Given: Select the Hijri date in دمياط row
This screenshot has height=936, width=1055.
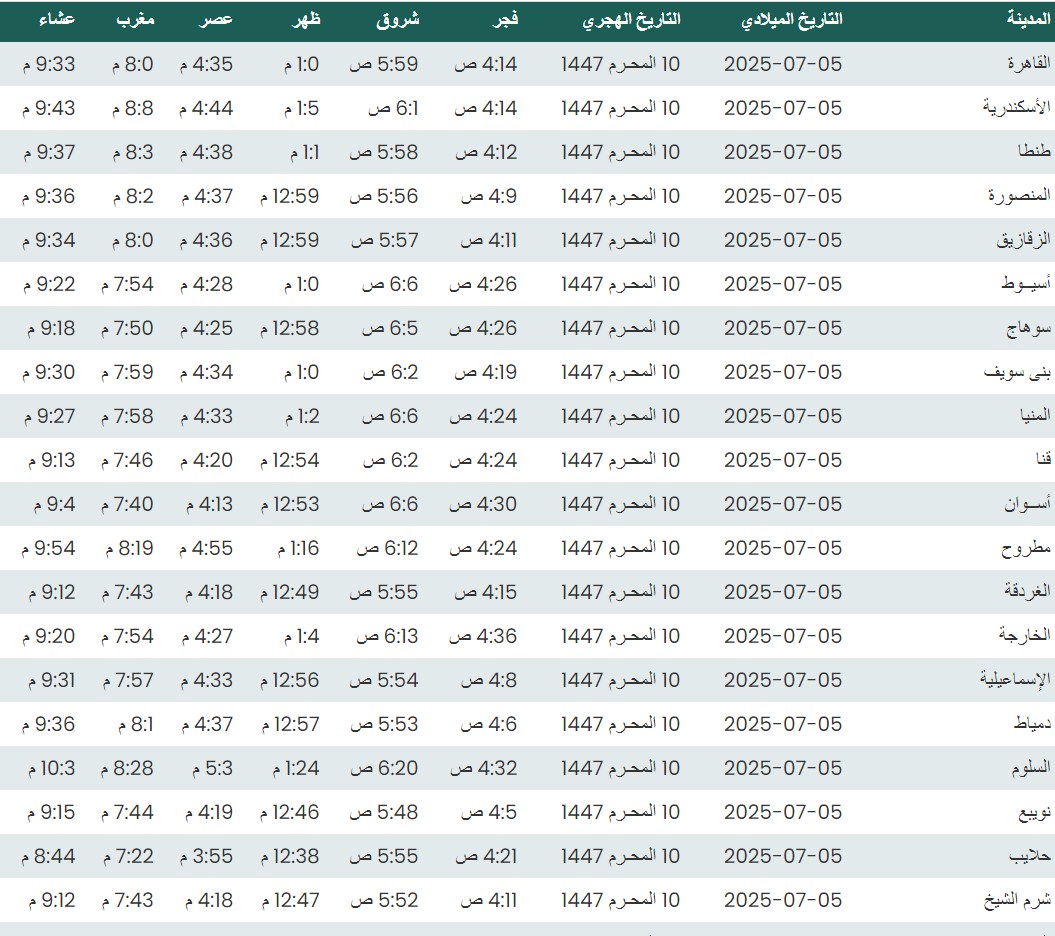Looking at the screenshot, I should 620,724.
